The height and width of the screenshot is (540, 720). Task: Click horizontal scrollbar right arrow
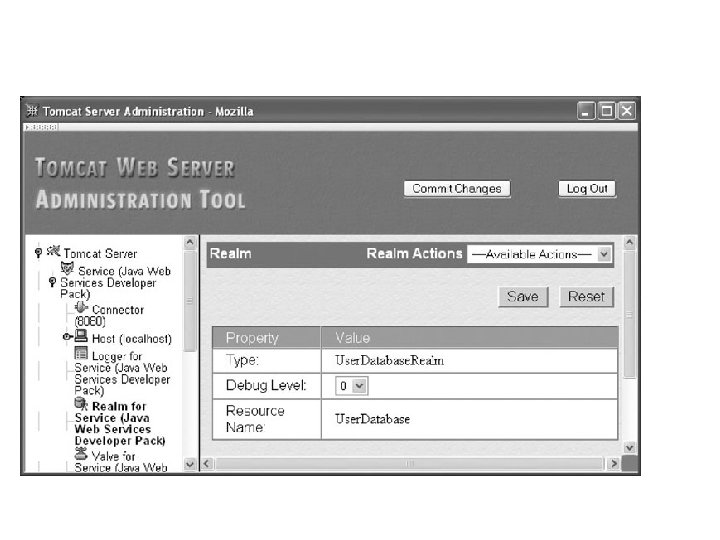(613, 464)
